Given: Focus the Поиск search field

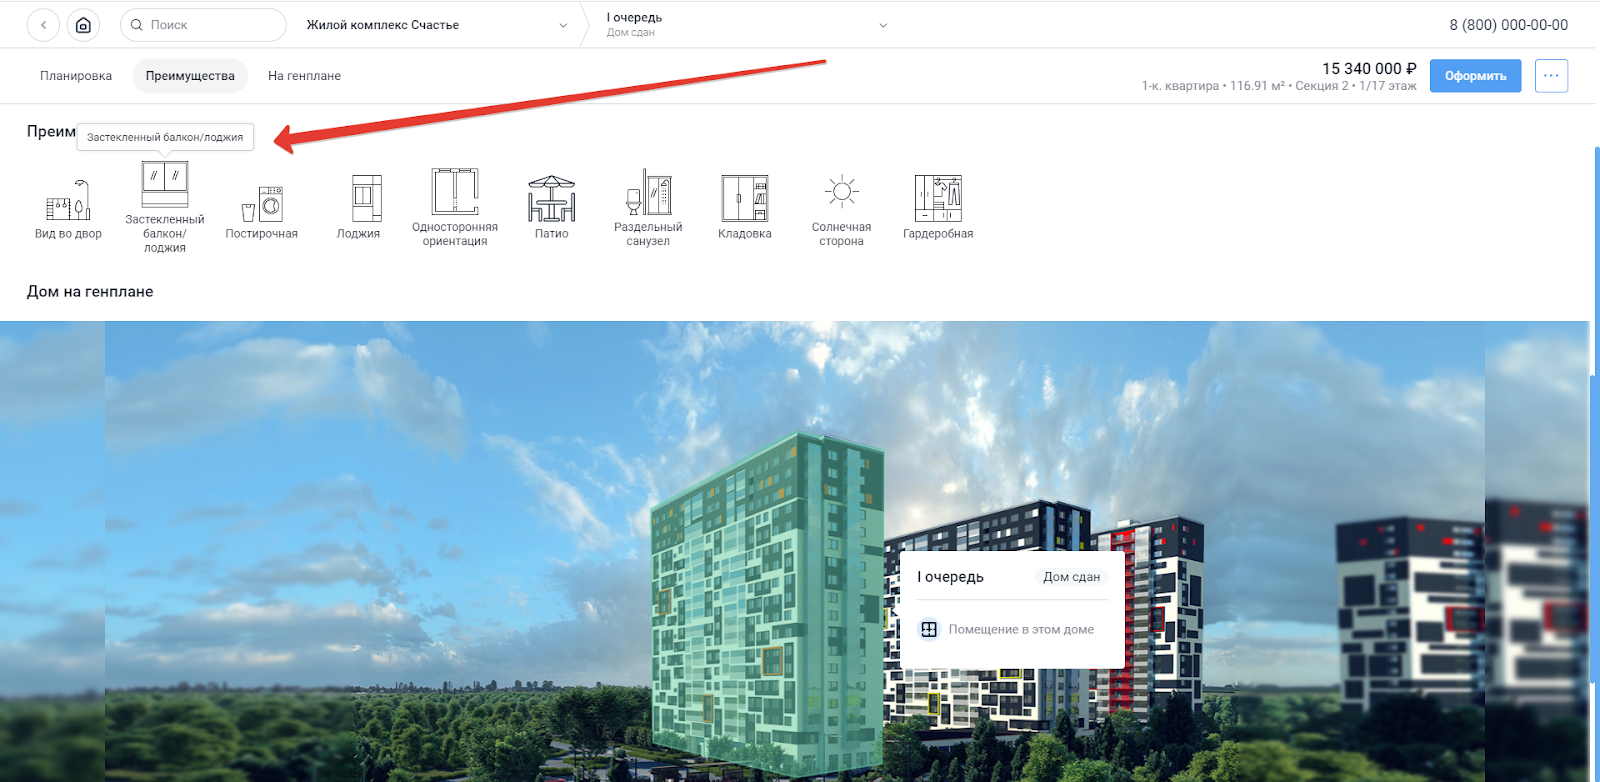Looking at the screenshot, I should (x=203, y=25).
